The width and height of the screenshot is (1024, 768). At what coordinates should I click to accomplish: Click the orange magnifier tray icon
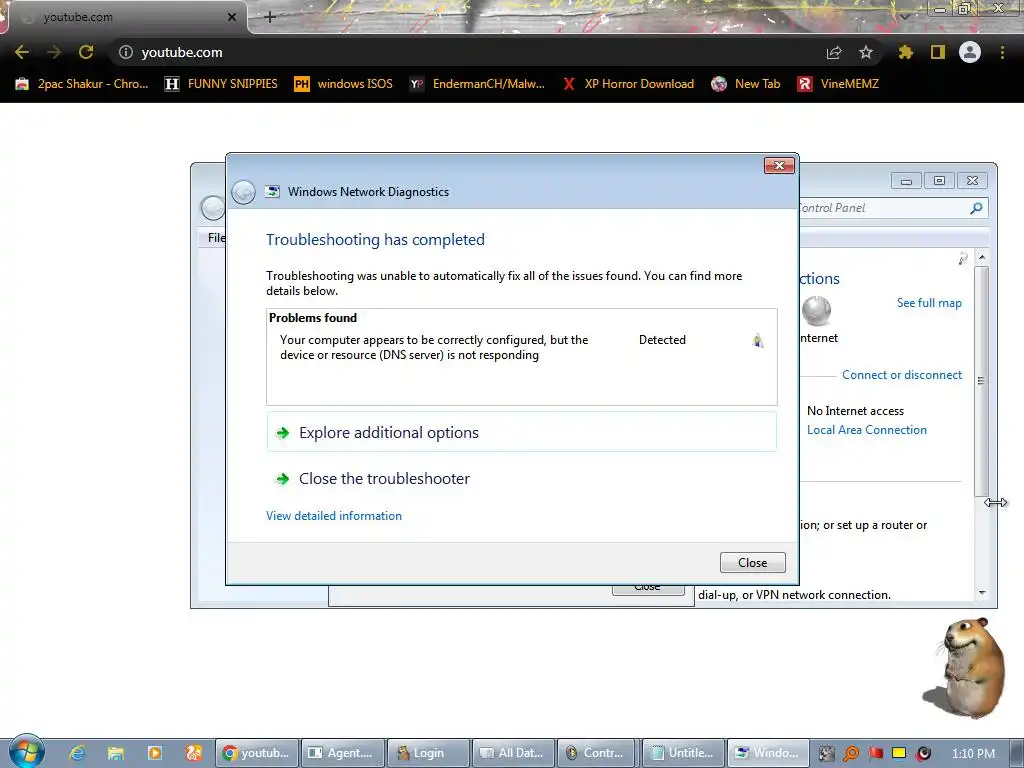point(851,754)
